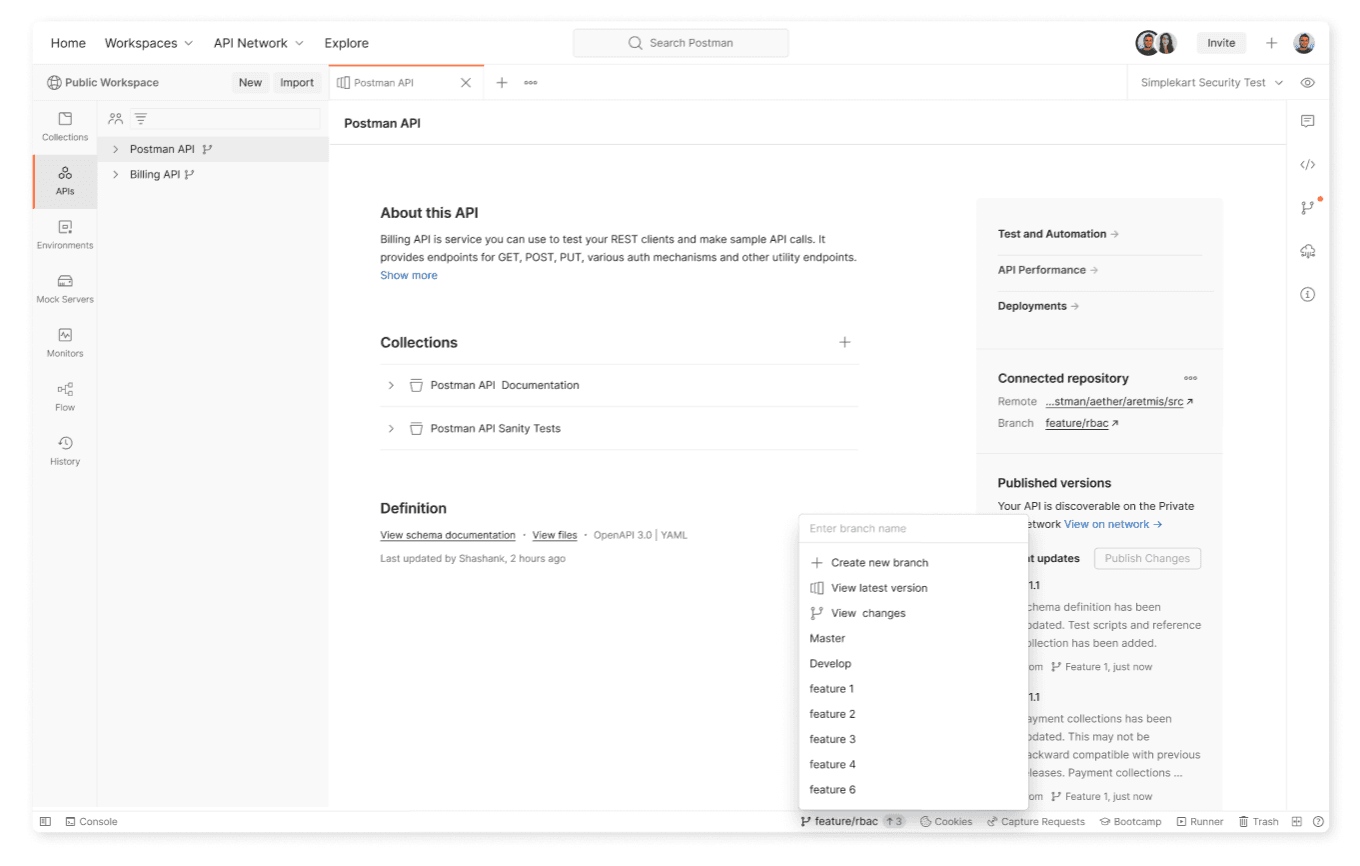Open the user profile avatar
Viewport: 1360px width, 866px height.
coord(1303,43)
